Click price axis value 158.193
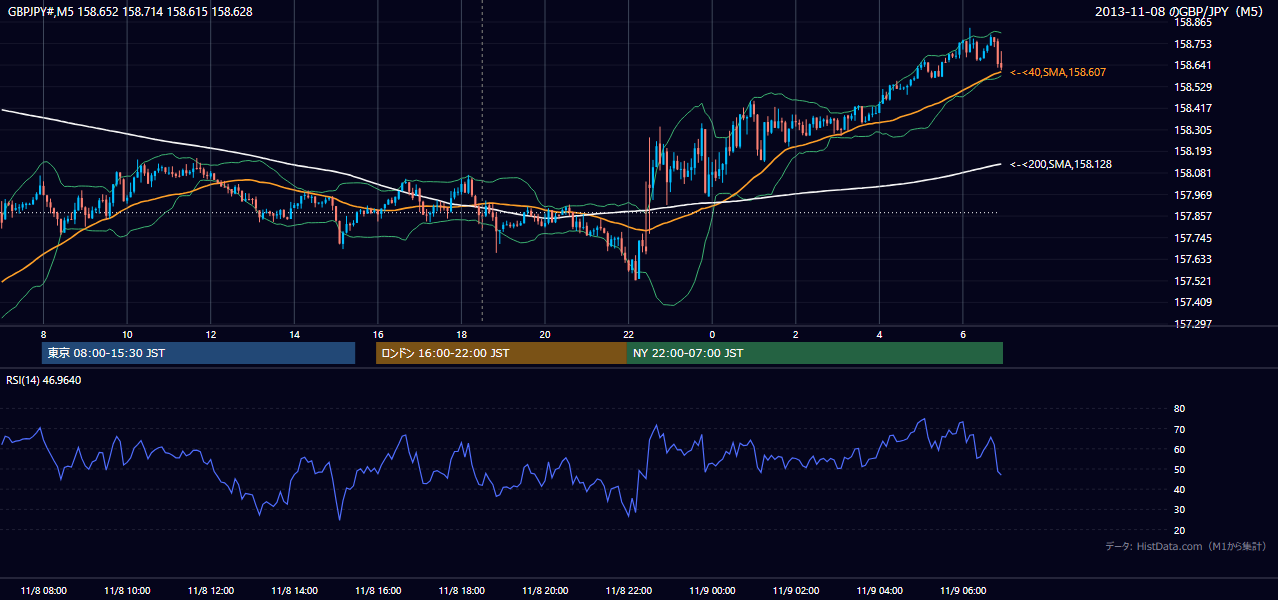 tap(1193, 152)
